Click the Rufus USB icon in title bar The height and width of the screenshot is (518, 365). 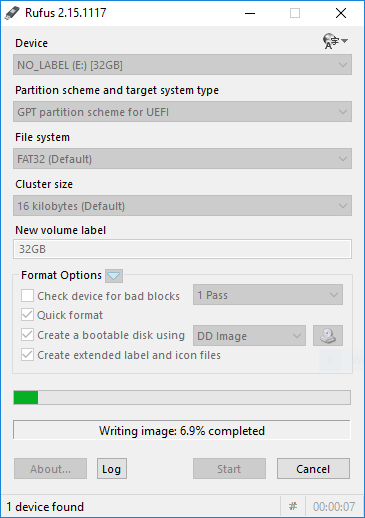[x=12, y=13]
